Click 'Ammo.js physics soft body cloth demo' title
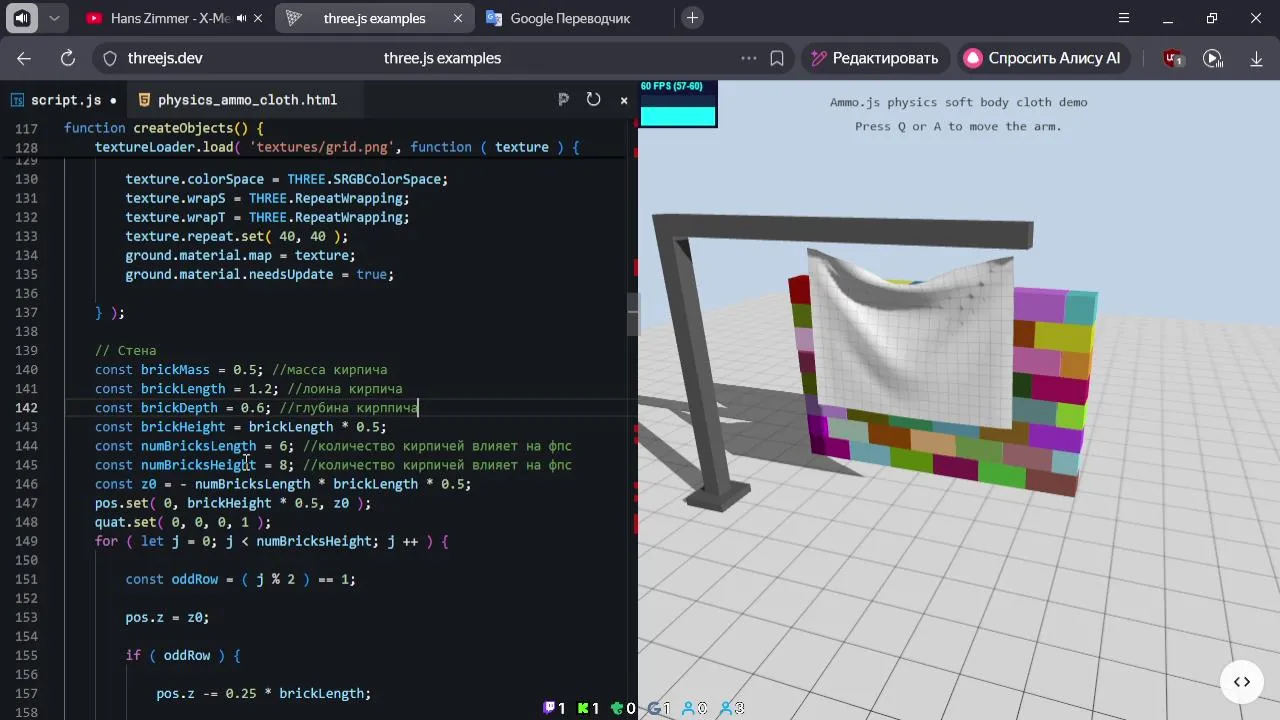The width and height of the screenshot is (1280, 720). (x=958, y=102)
